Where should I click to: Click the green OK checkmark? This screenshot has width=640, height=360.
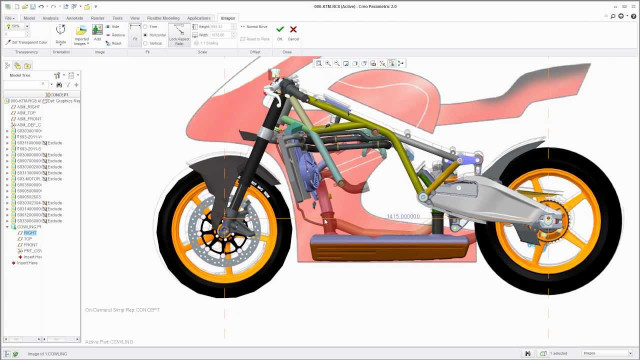pyautogui.click(x=280, y=29)
